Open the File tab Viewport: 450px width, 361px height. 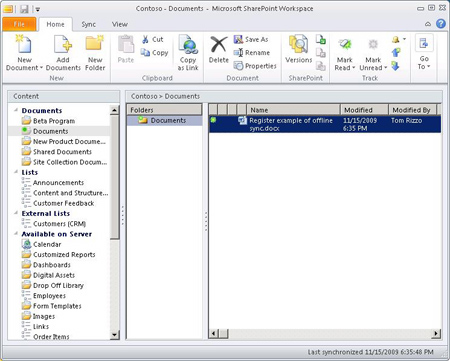[19, 24]
